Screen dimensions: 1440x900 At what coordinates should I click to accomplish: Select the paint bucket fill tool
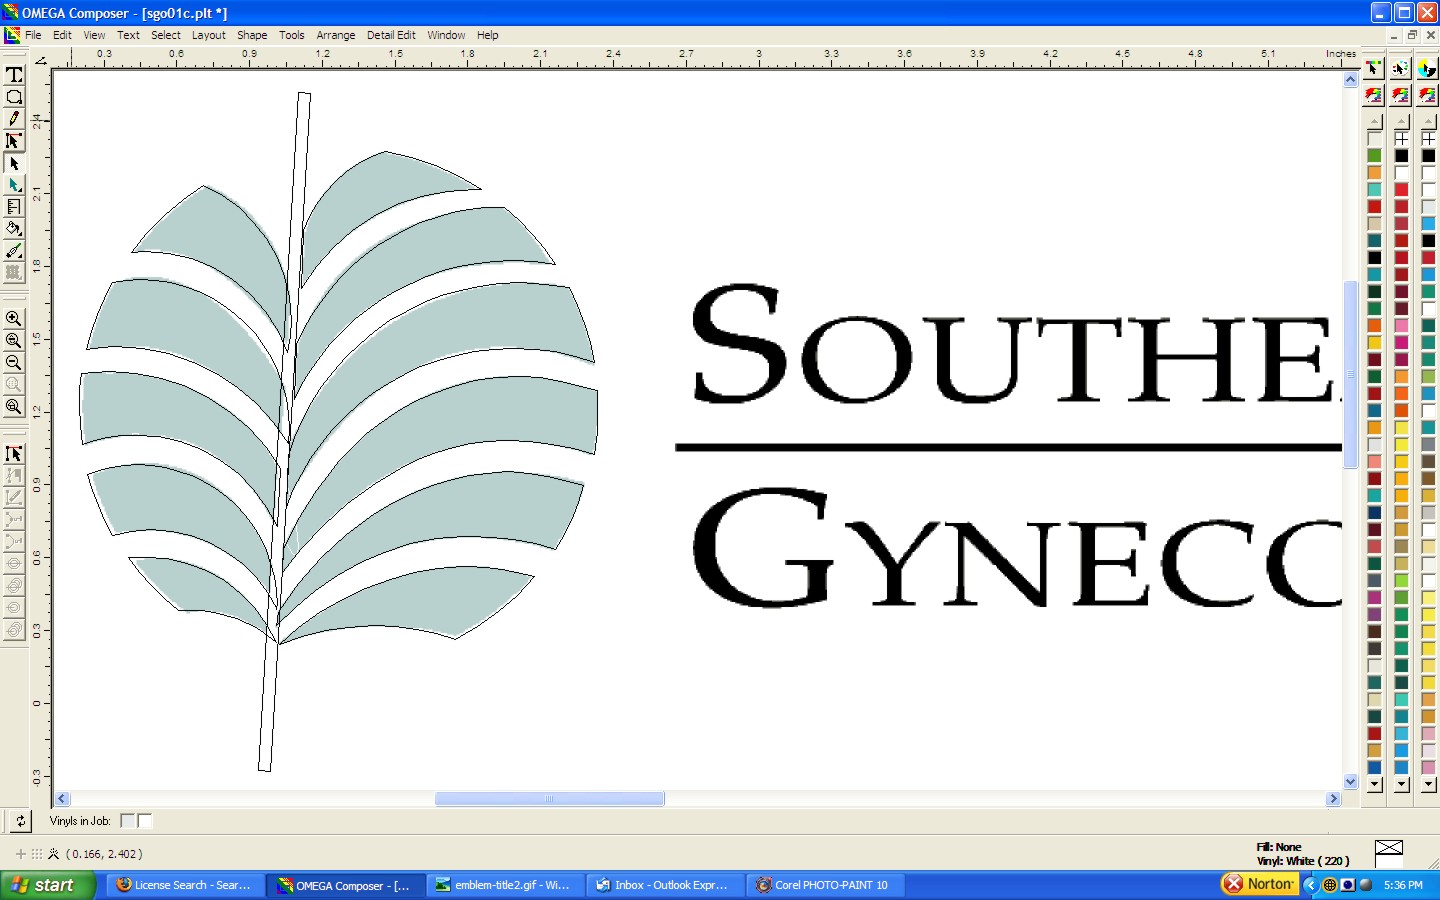pos(14,229)
